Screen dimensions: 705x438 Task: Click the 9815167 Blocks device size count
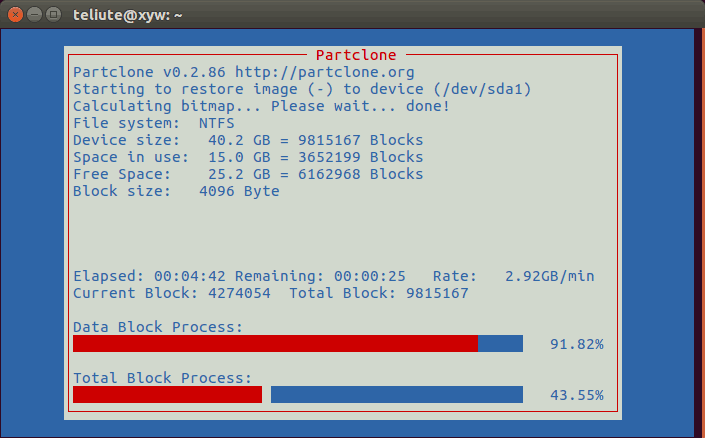pyautogui.click(x=361, y=140)
